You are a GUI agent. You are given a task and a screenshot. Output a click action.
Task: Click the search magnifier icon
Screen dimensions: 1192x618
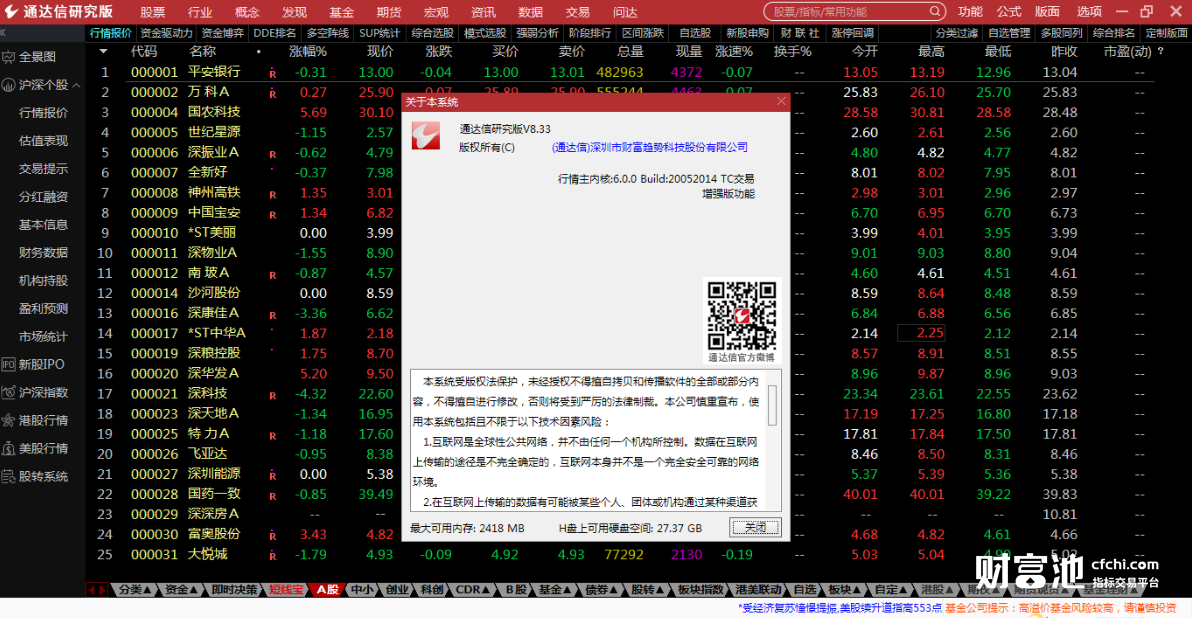934,11
